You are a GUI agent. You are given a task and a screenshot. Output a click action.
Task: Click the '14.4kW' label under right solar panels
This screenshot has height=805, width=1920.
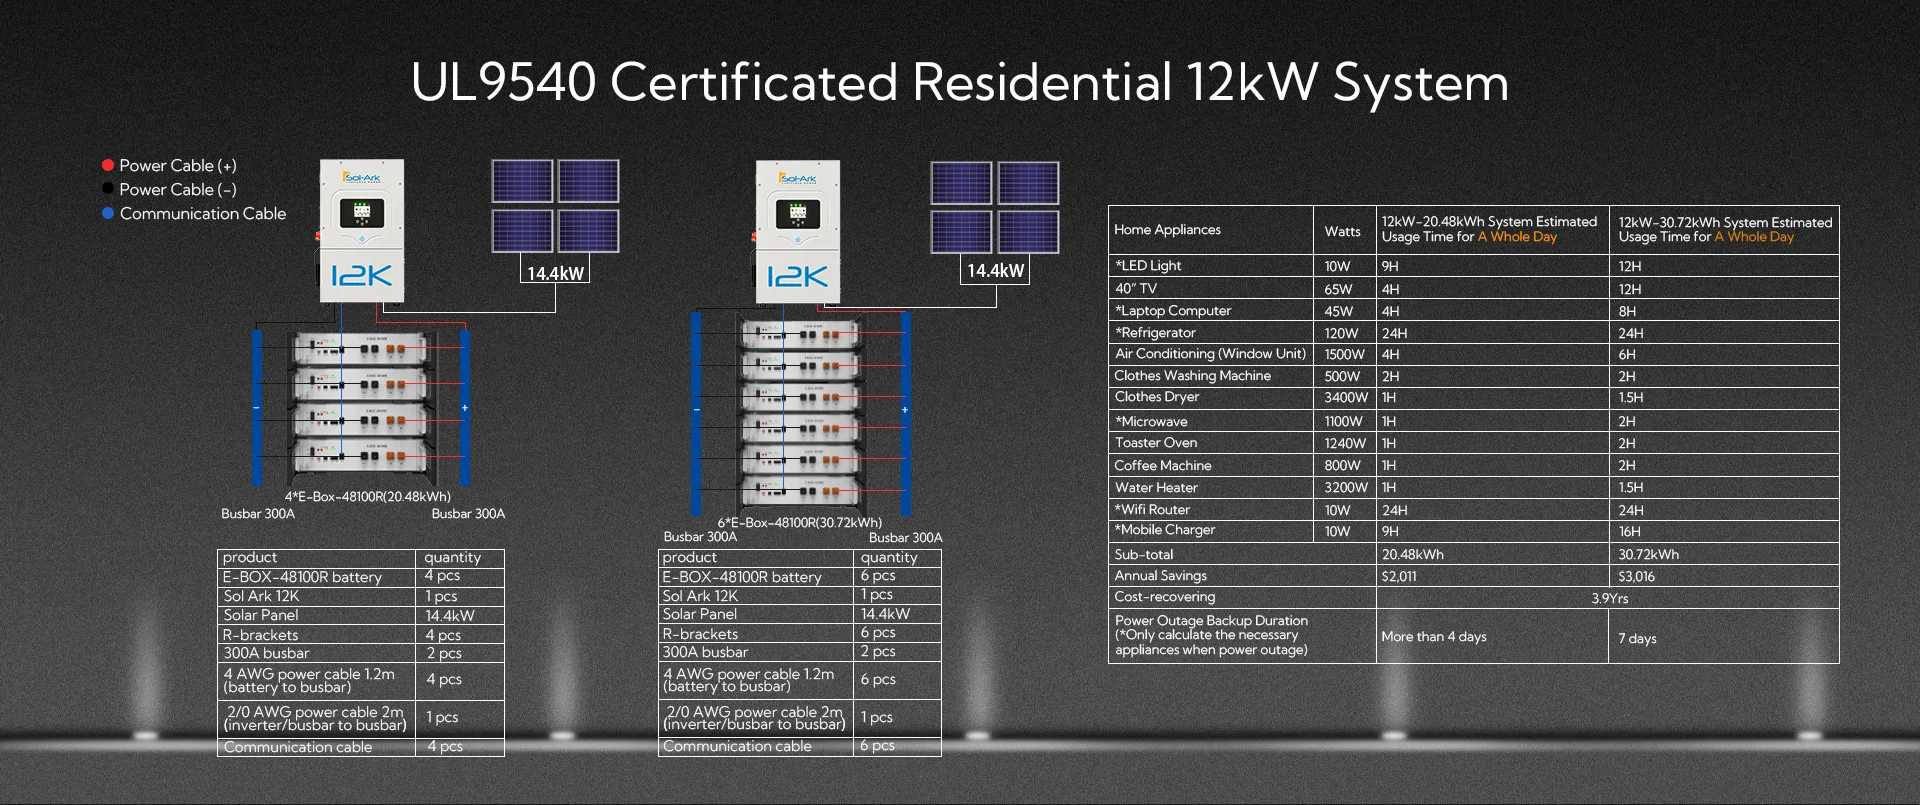point(995,271)
